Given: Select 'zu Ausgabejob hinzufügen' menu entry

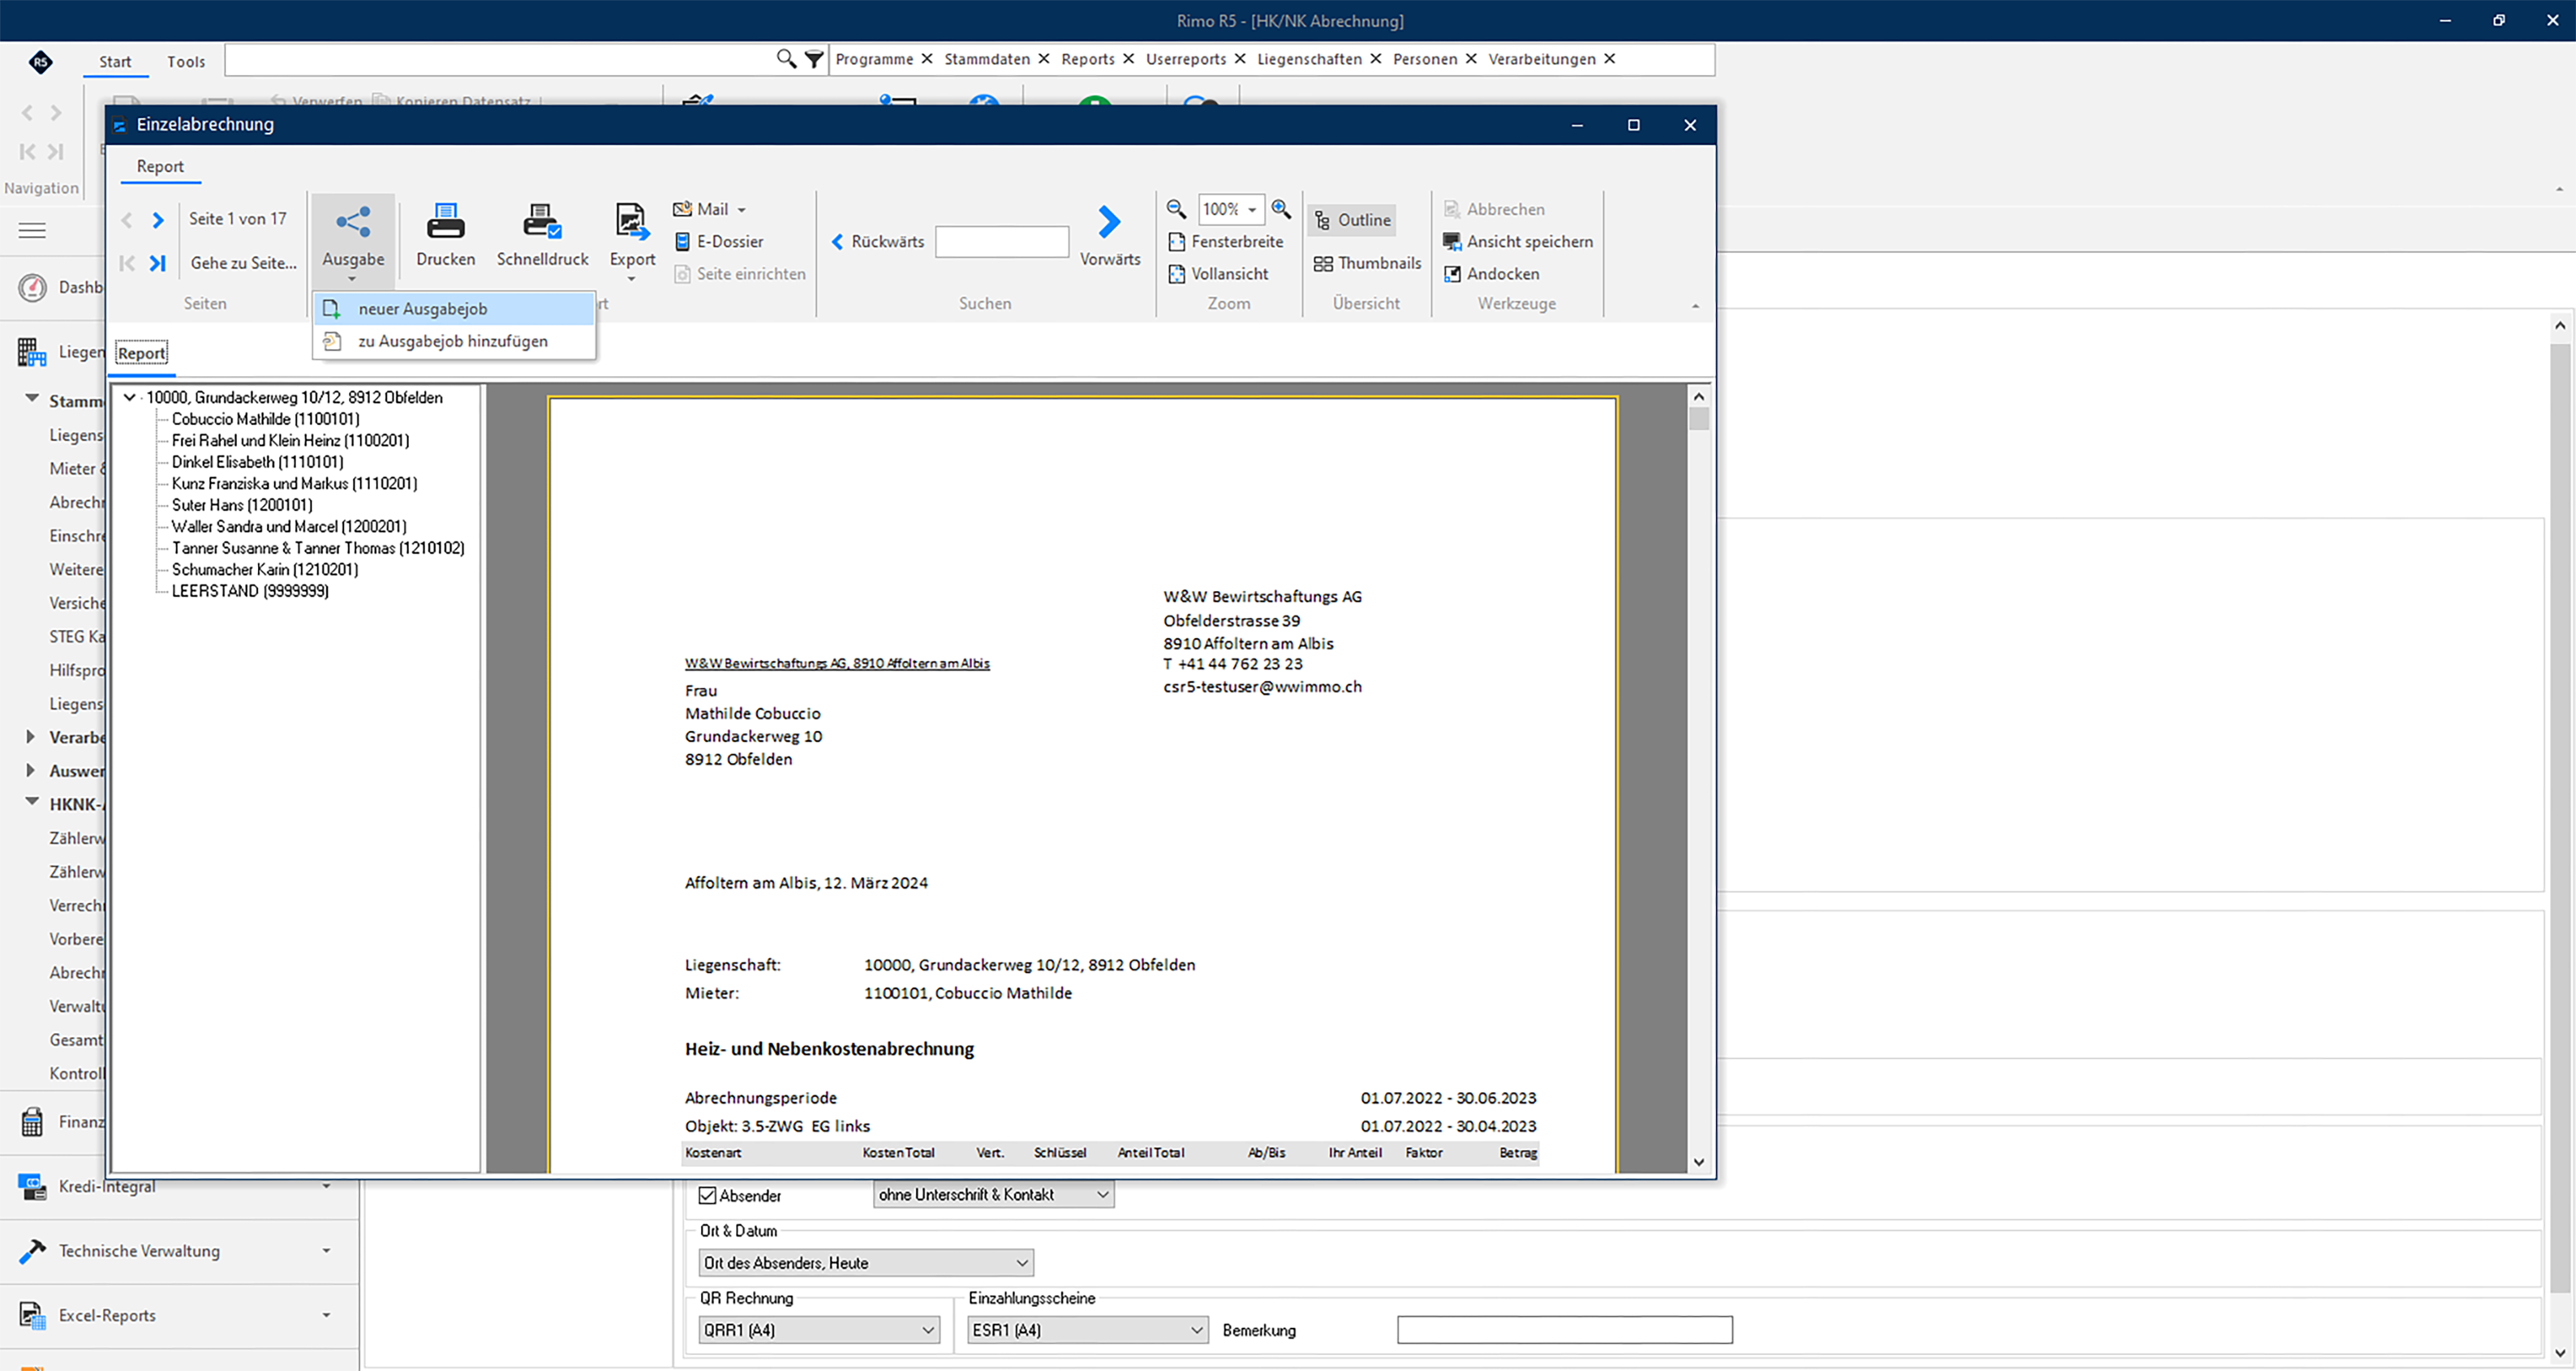Looking at the screenshot, I should (x=455, y=341).
